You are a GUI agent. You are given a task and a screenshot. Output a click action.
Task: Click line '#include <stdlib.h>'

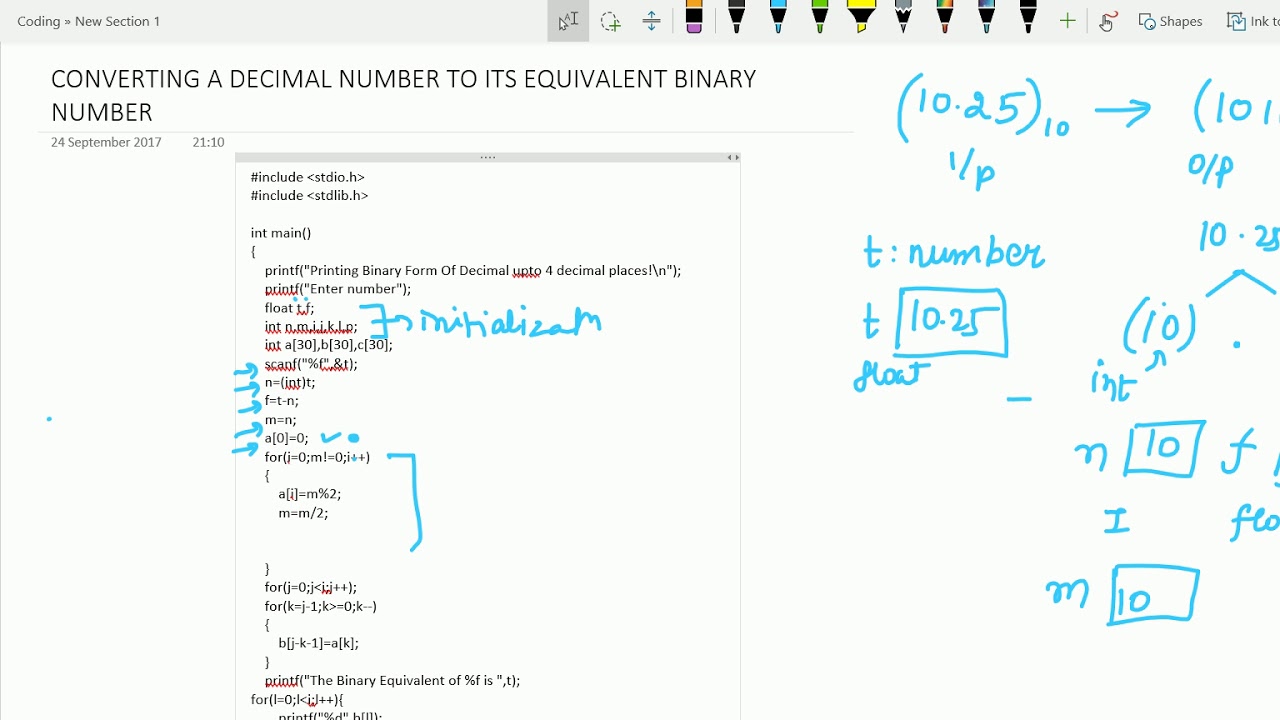click(309, 195)
